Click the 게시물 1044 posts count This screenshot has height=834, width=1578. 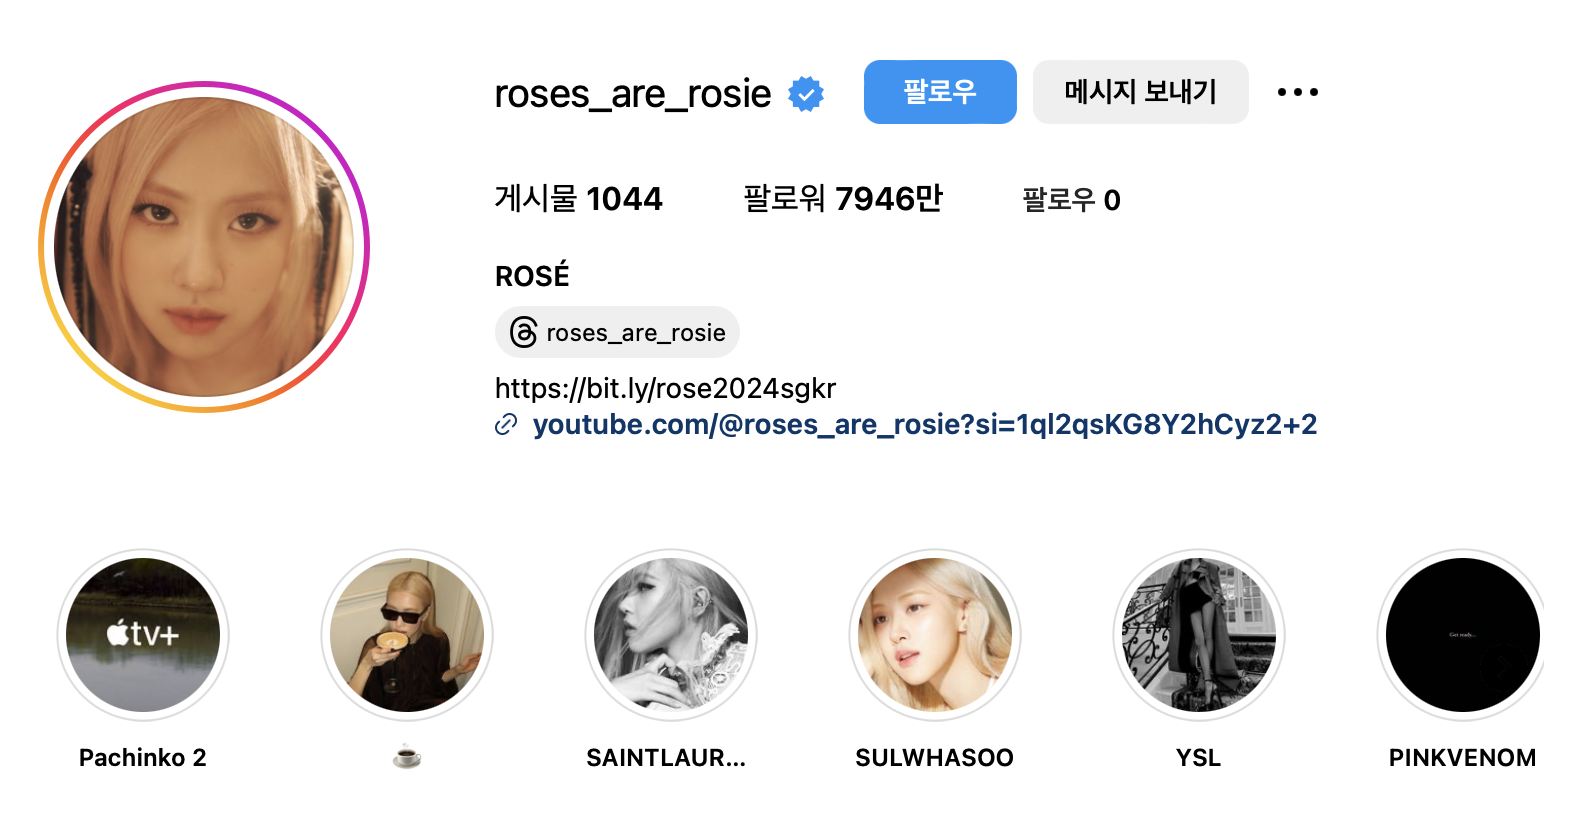click(x=579, y=199)
